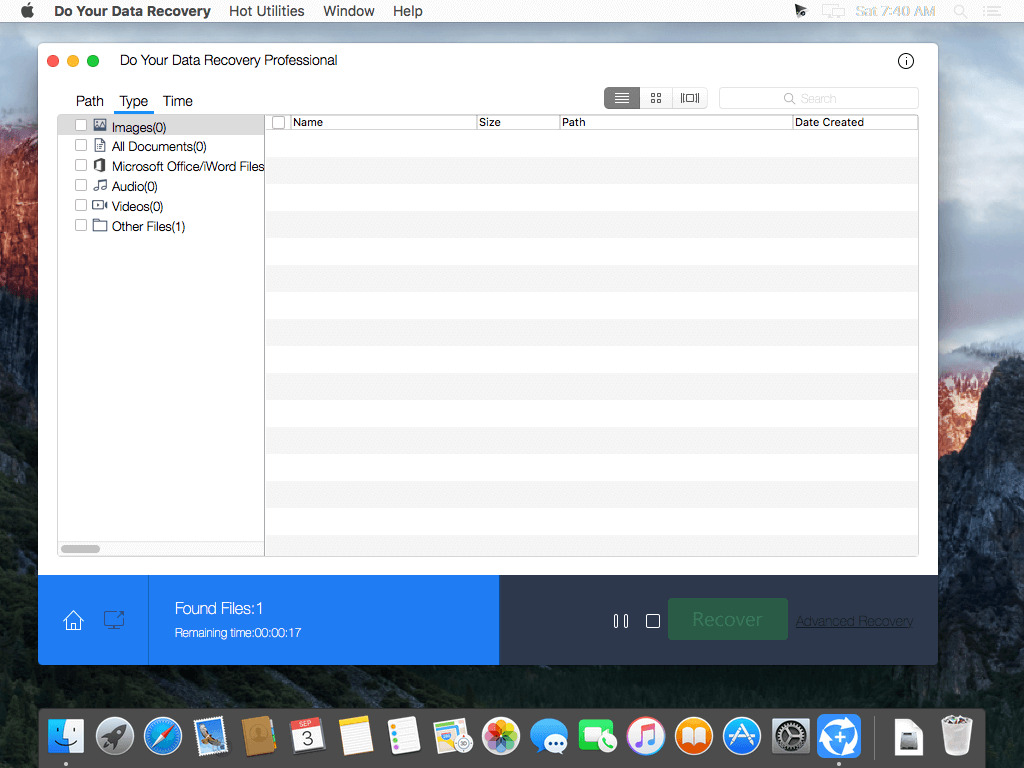Click the Search input field
The image size is (1024, 768).
coord(819,98)
